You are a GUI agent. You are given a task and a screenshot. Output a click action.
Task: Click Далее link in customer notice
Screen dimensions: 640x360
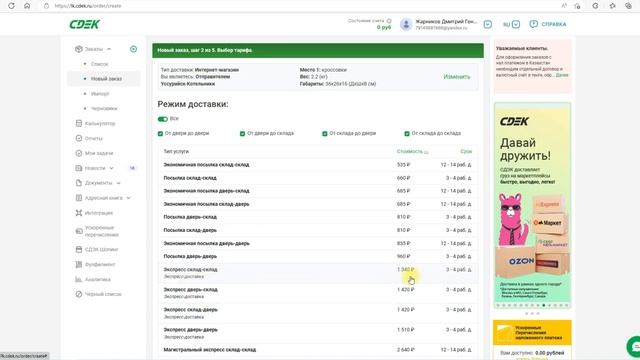[x=562, y=75]
